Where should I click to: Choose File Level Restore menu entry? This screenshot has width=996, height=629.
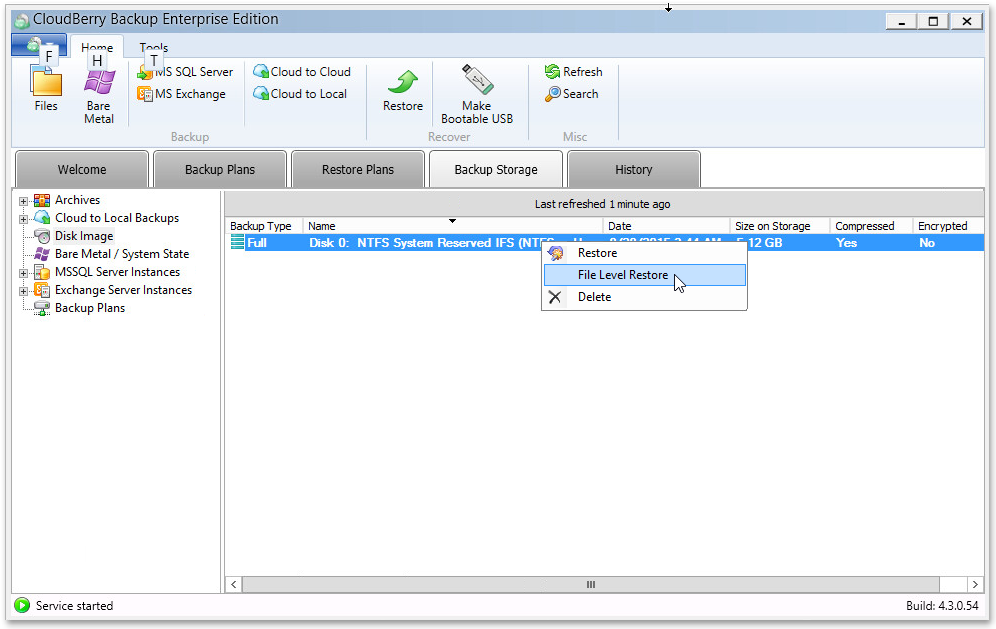pos(645,275)
